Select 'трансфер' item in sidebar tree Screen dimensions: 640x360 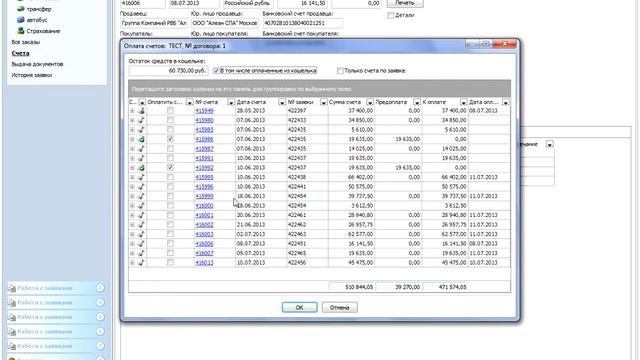click(39, 9)
